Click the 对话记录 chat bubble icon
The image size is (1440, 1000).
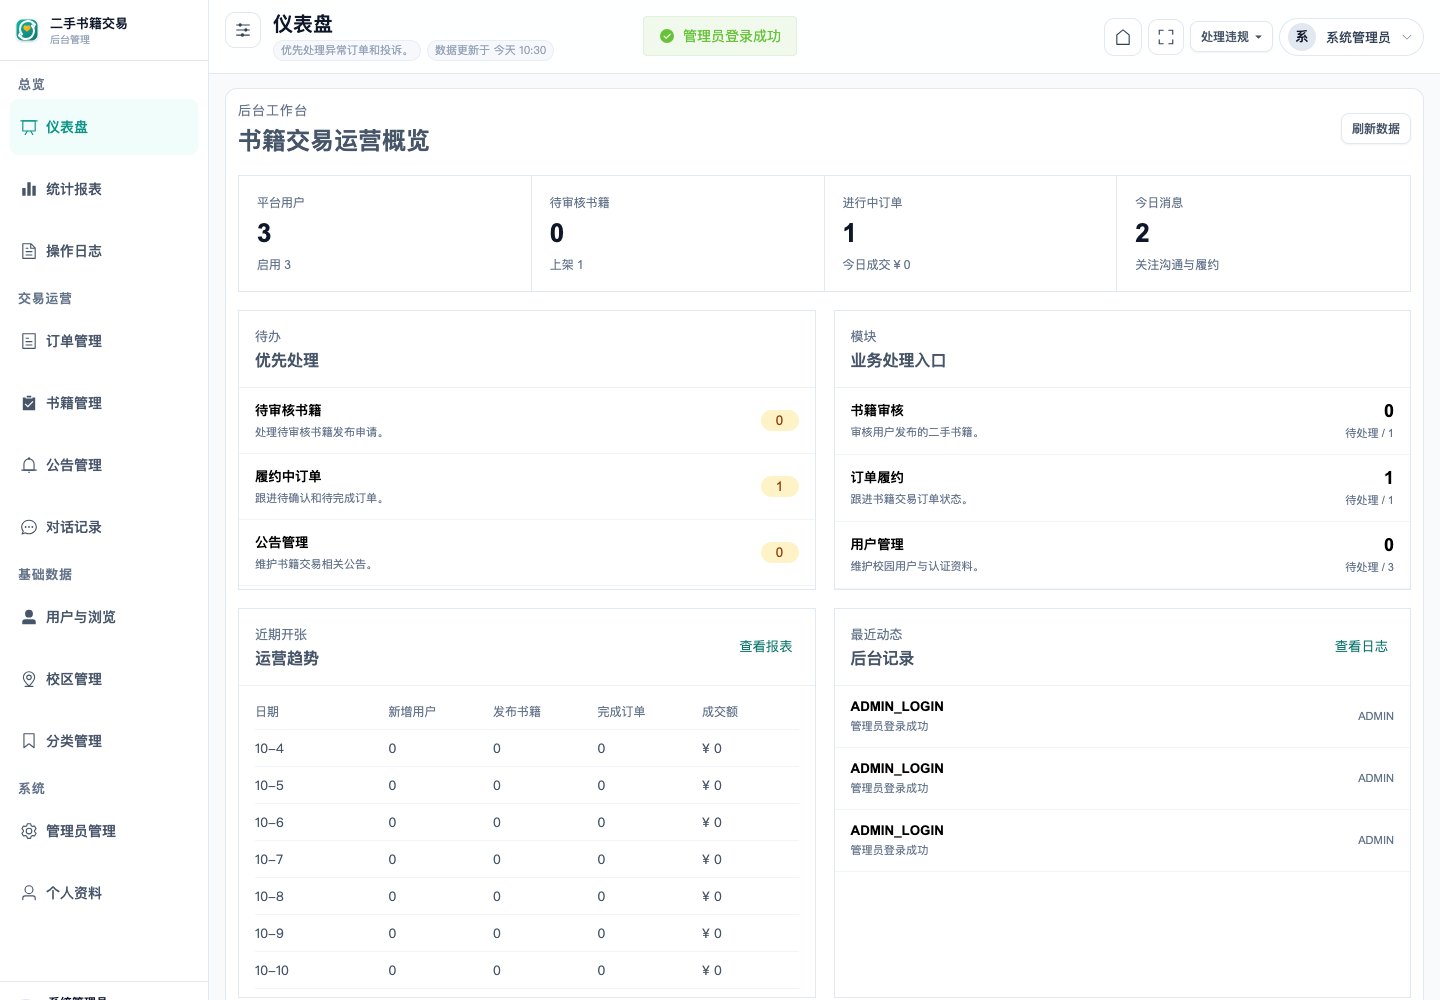click(29, 527)
